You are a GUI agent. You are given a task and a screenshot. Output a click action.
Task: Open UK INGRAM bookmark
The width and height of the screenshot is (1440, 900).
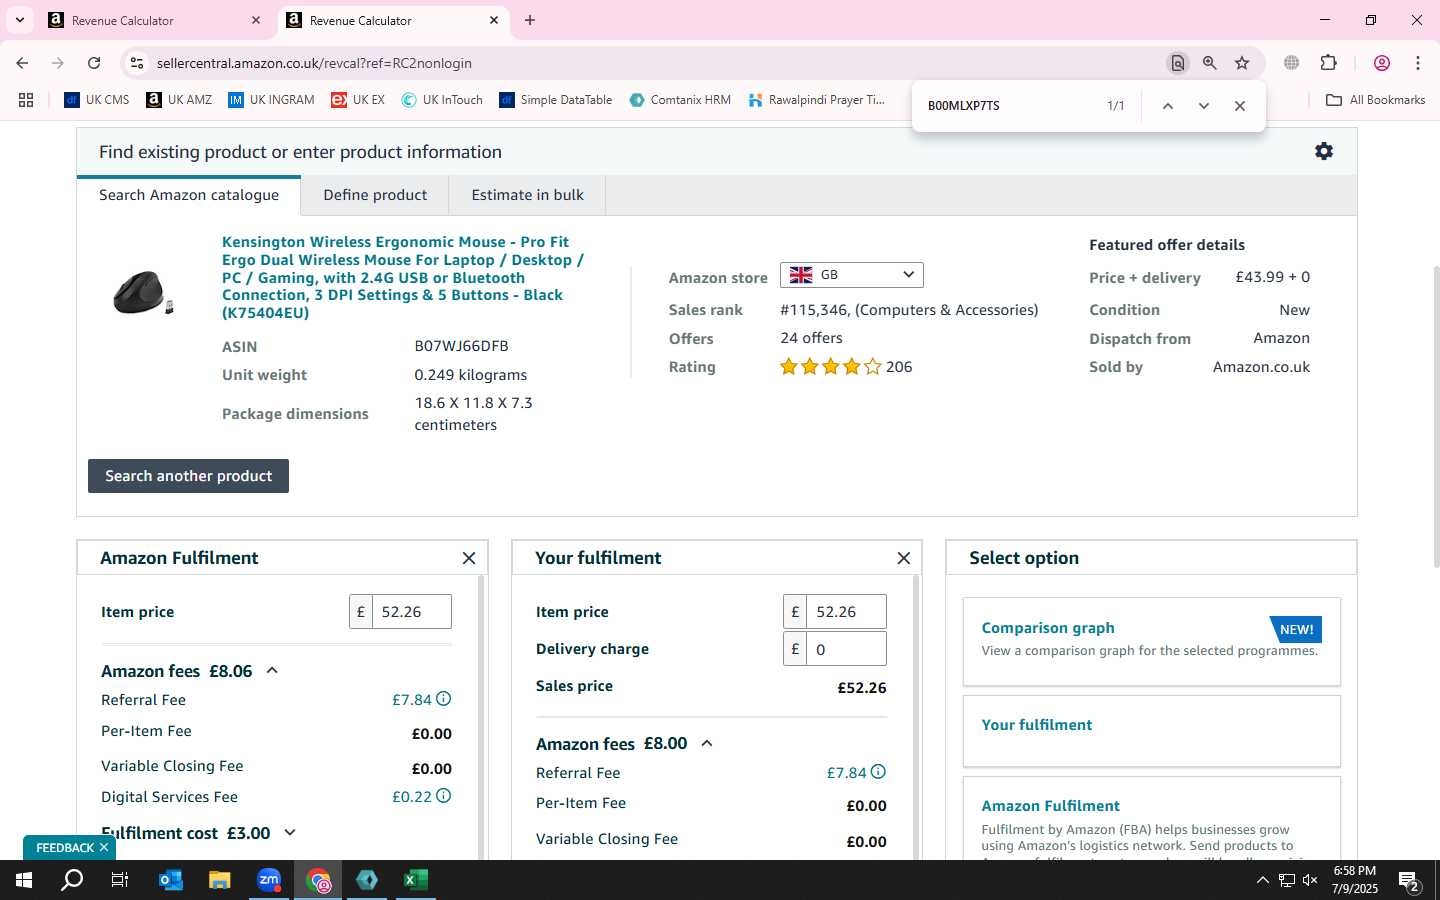[271, 100]
